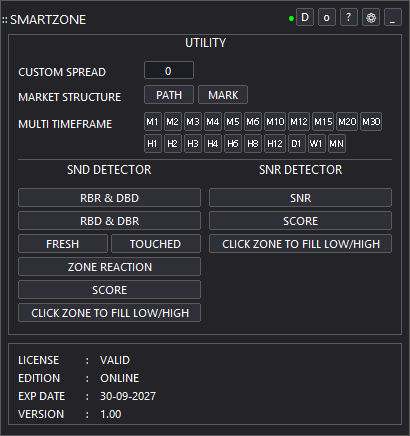The width and height of the screenshot is (410, 436).
Task: Minimize the SmartZone panel
Action: tap(393, 17)
